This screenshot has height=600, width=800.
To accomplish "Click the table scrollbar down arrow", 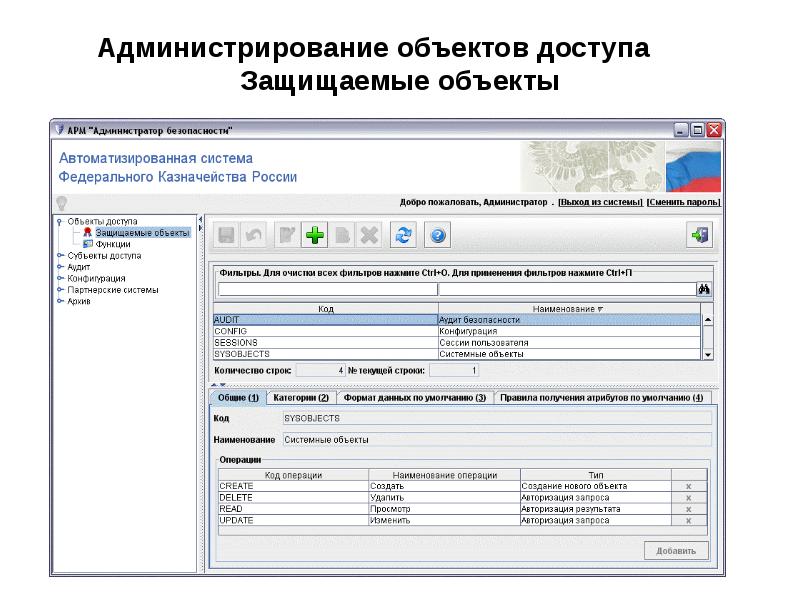I will point(708,354).
